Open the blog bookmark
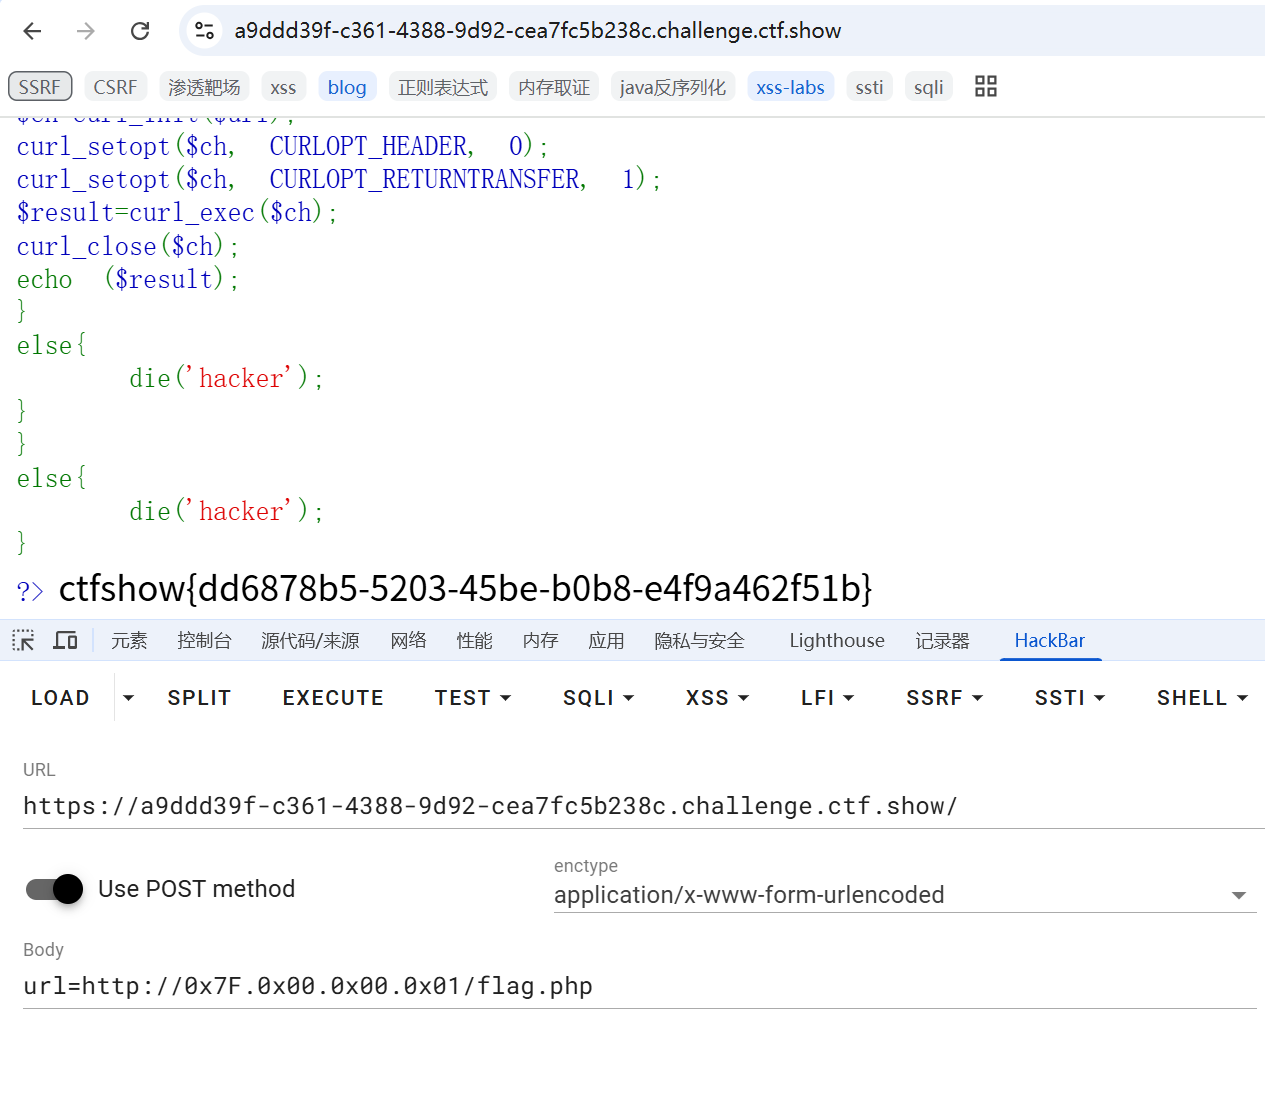1265x1114 pixels. pyautogui.click(x=347, y=87)
